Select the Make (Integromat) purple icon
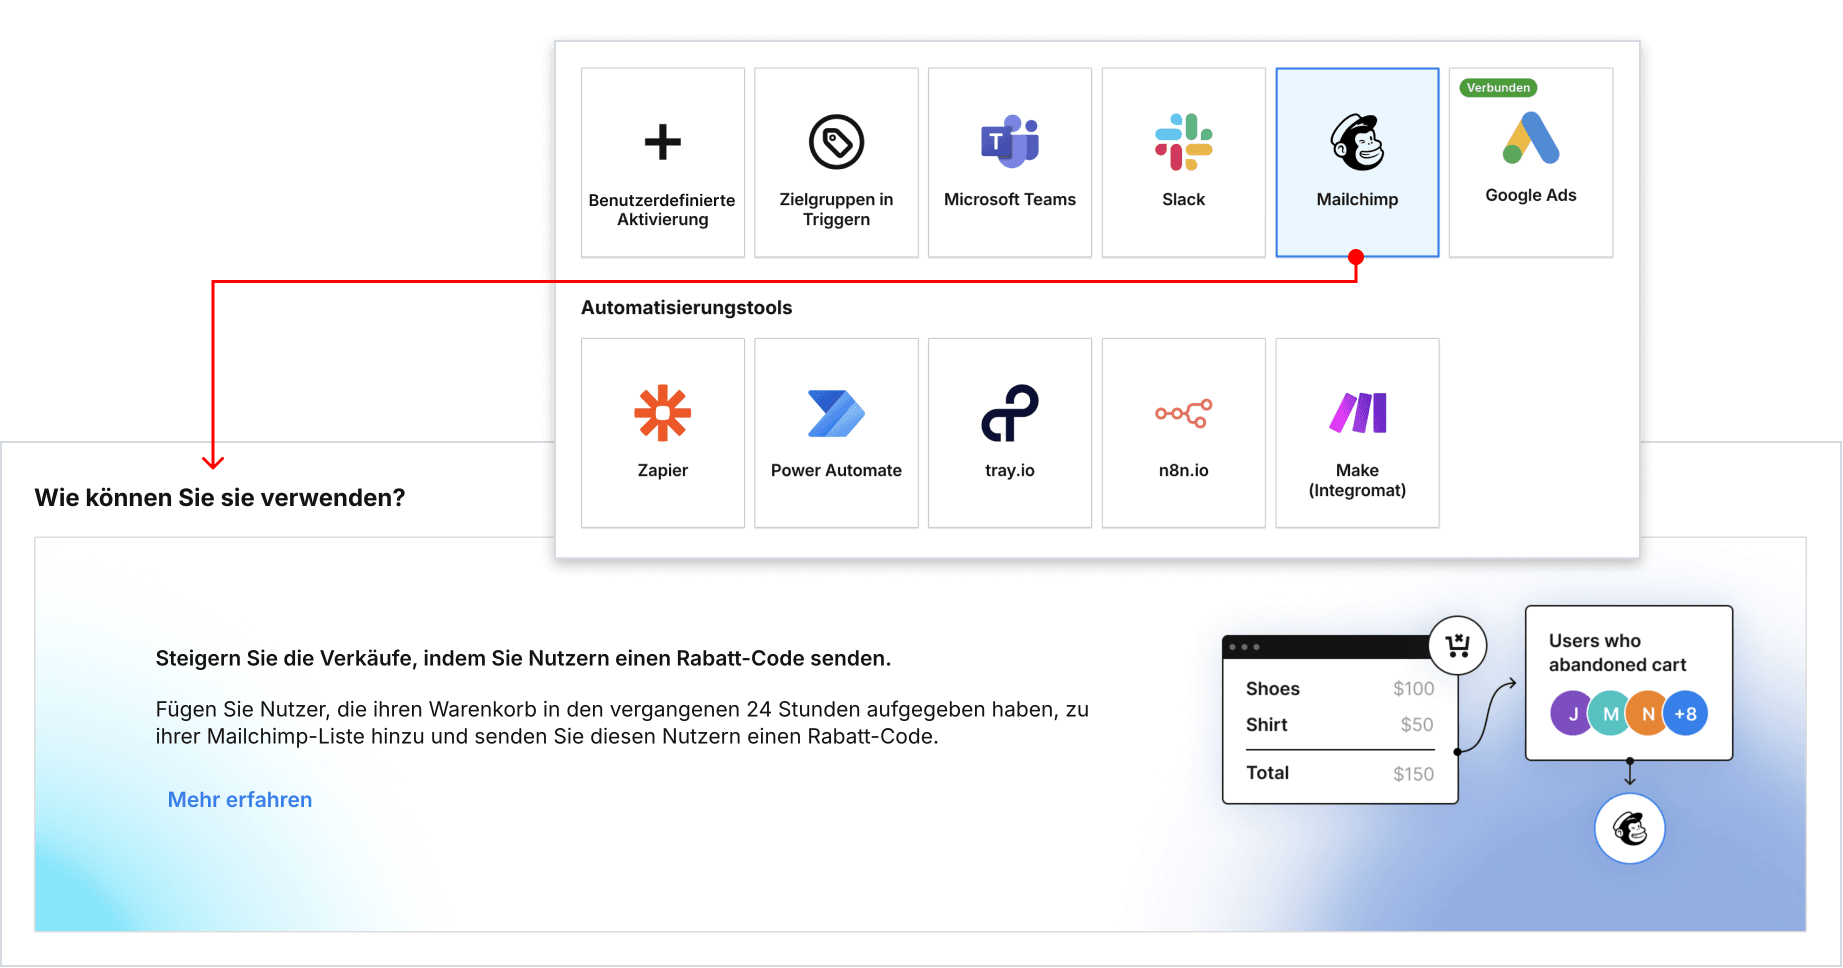Screen dimensions: 1843x968 coord(1357,412)
